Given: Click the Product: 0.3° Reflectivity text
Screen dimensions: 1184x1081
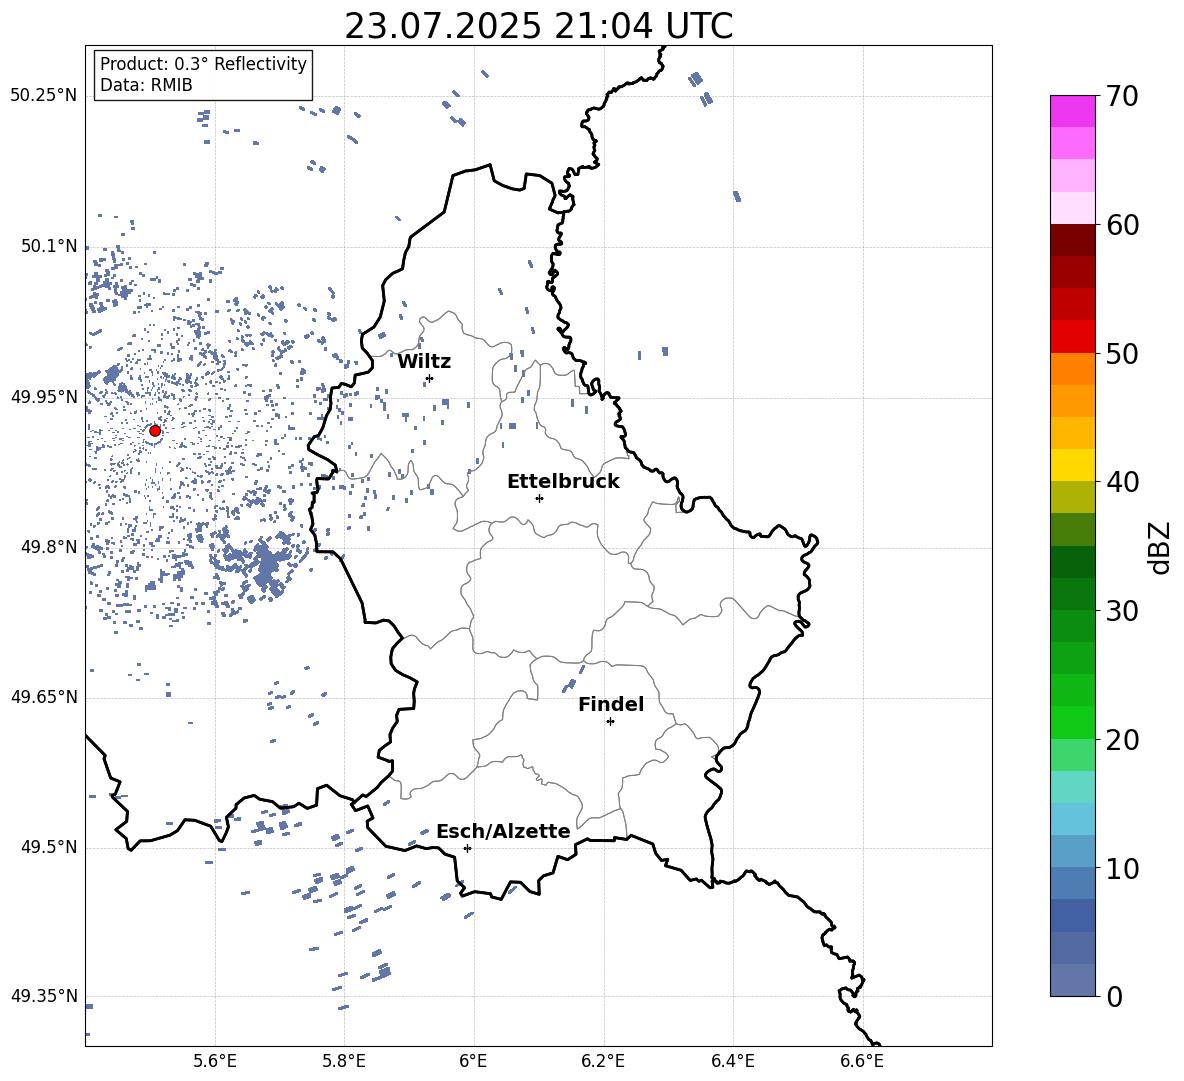Looking at the screenshot, I should click(x=203, y=63).
